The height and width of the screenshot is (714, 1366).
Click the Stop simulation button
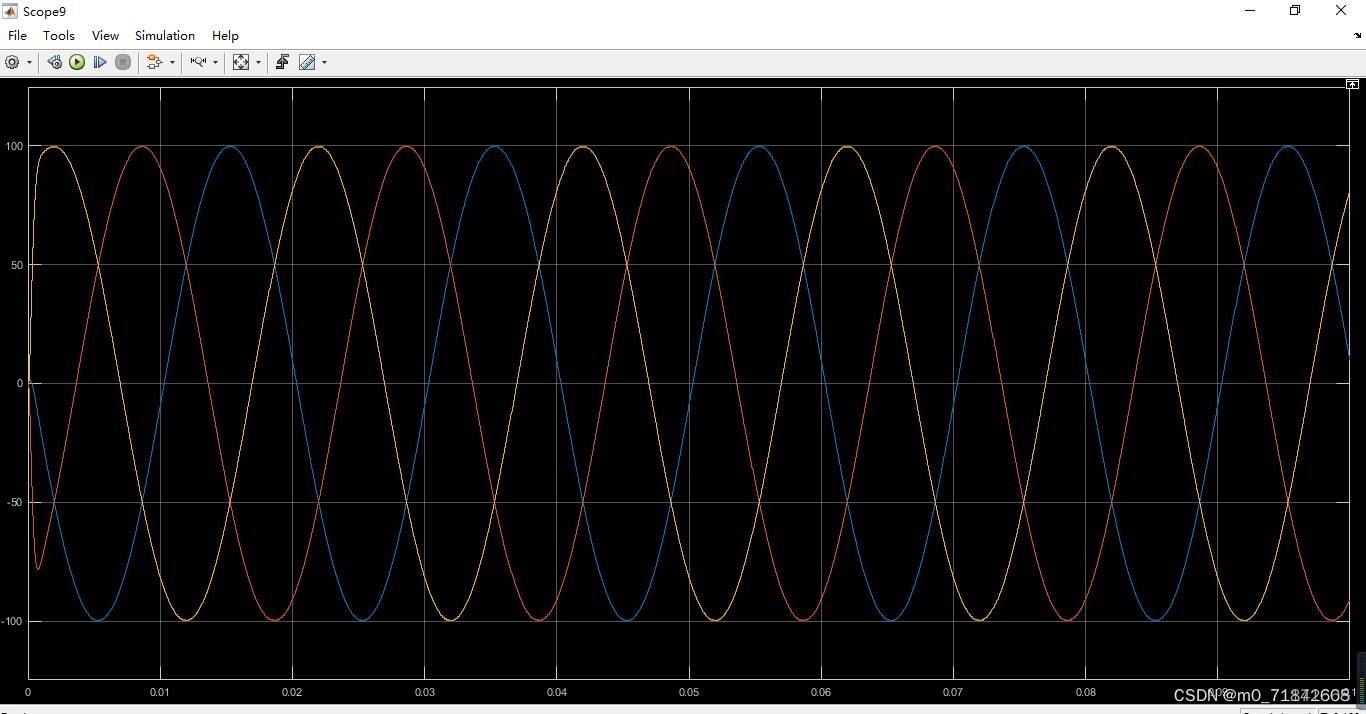tap(123, 61)
